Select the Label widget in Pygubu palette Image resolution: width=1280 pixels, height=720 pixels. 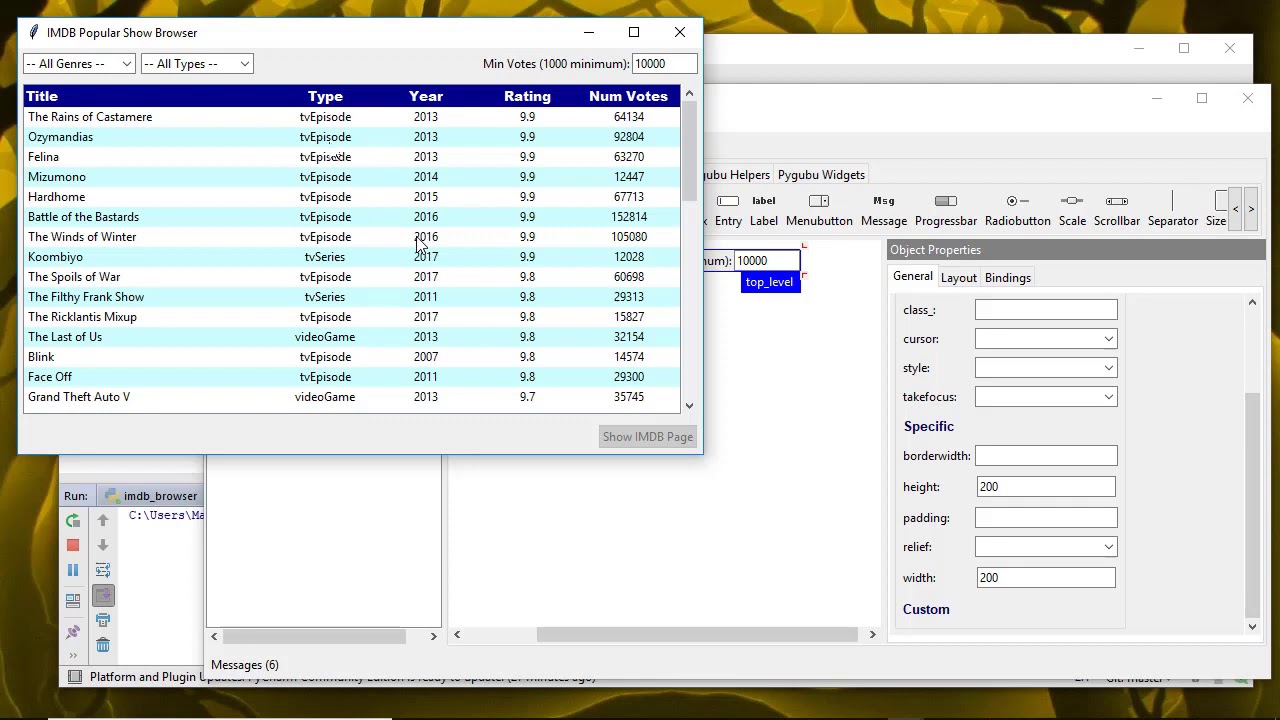coord(764,210)
